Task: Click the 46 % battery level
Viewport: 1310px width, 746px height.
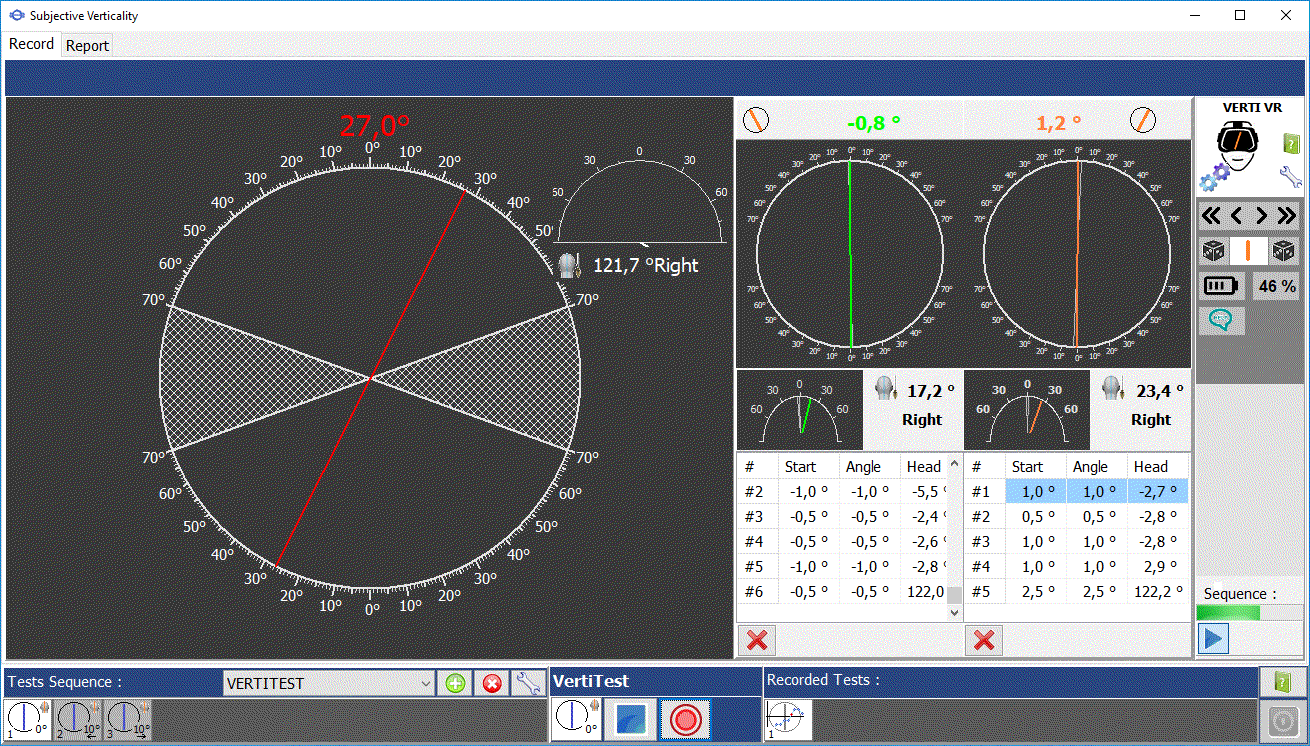Action: [1276, 286]
